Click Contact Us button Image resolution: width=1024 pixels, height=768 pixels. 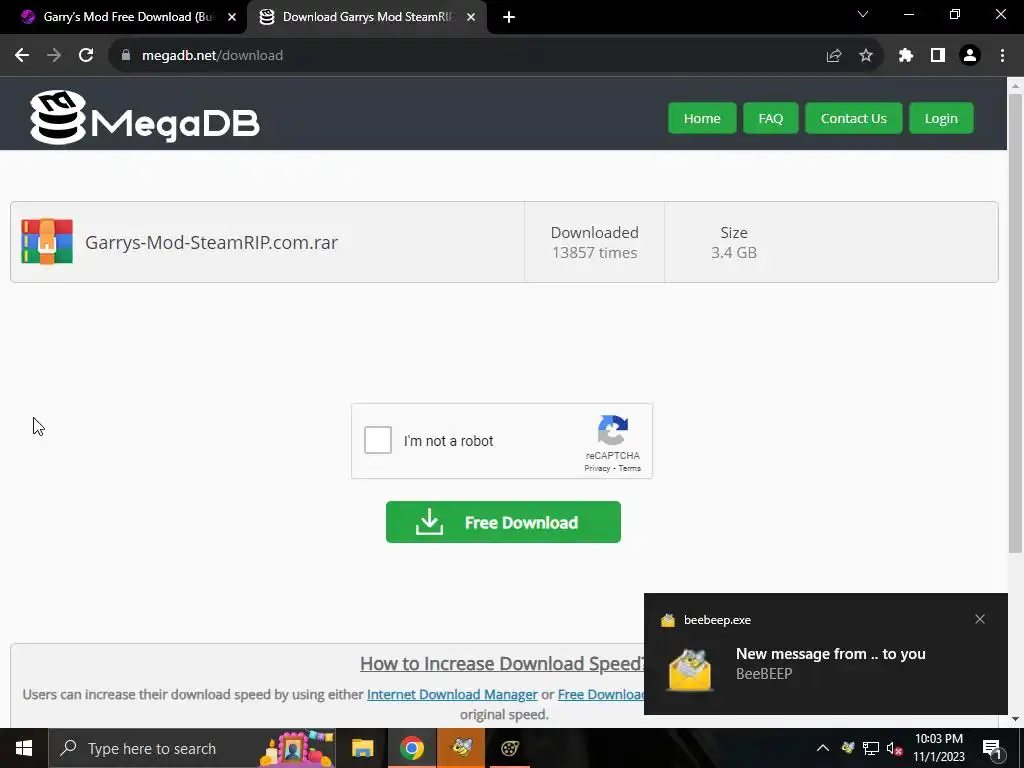click(854, 118)
